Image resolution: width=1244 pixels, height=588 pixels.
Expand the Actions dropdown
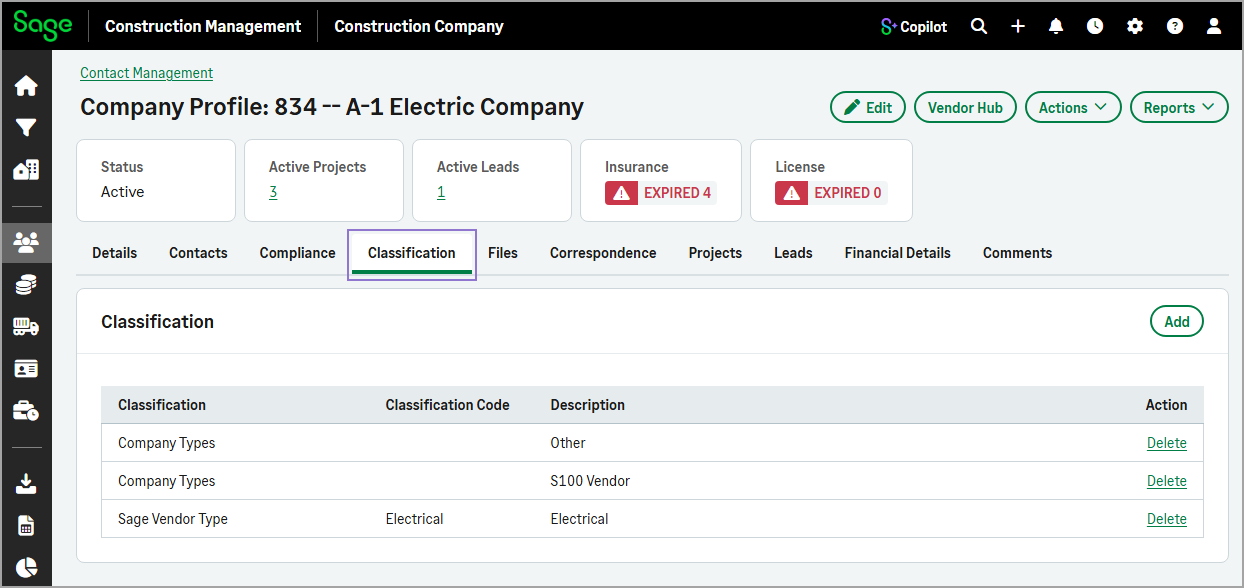point(1073,108)
